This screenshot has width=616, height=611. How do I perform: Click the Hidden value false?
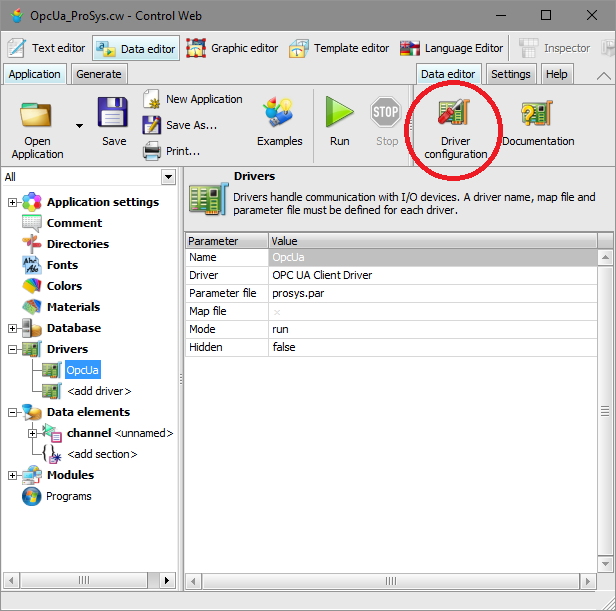point(433,347)
